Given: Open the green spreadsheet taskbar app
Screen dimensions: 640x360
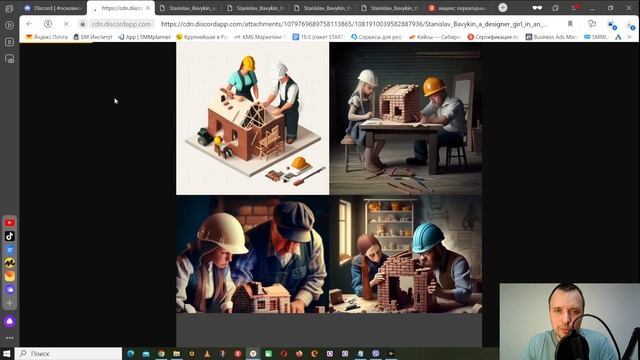Looking at the screenshot, I should 269,353.
